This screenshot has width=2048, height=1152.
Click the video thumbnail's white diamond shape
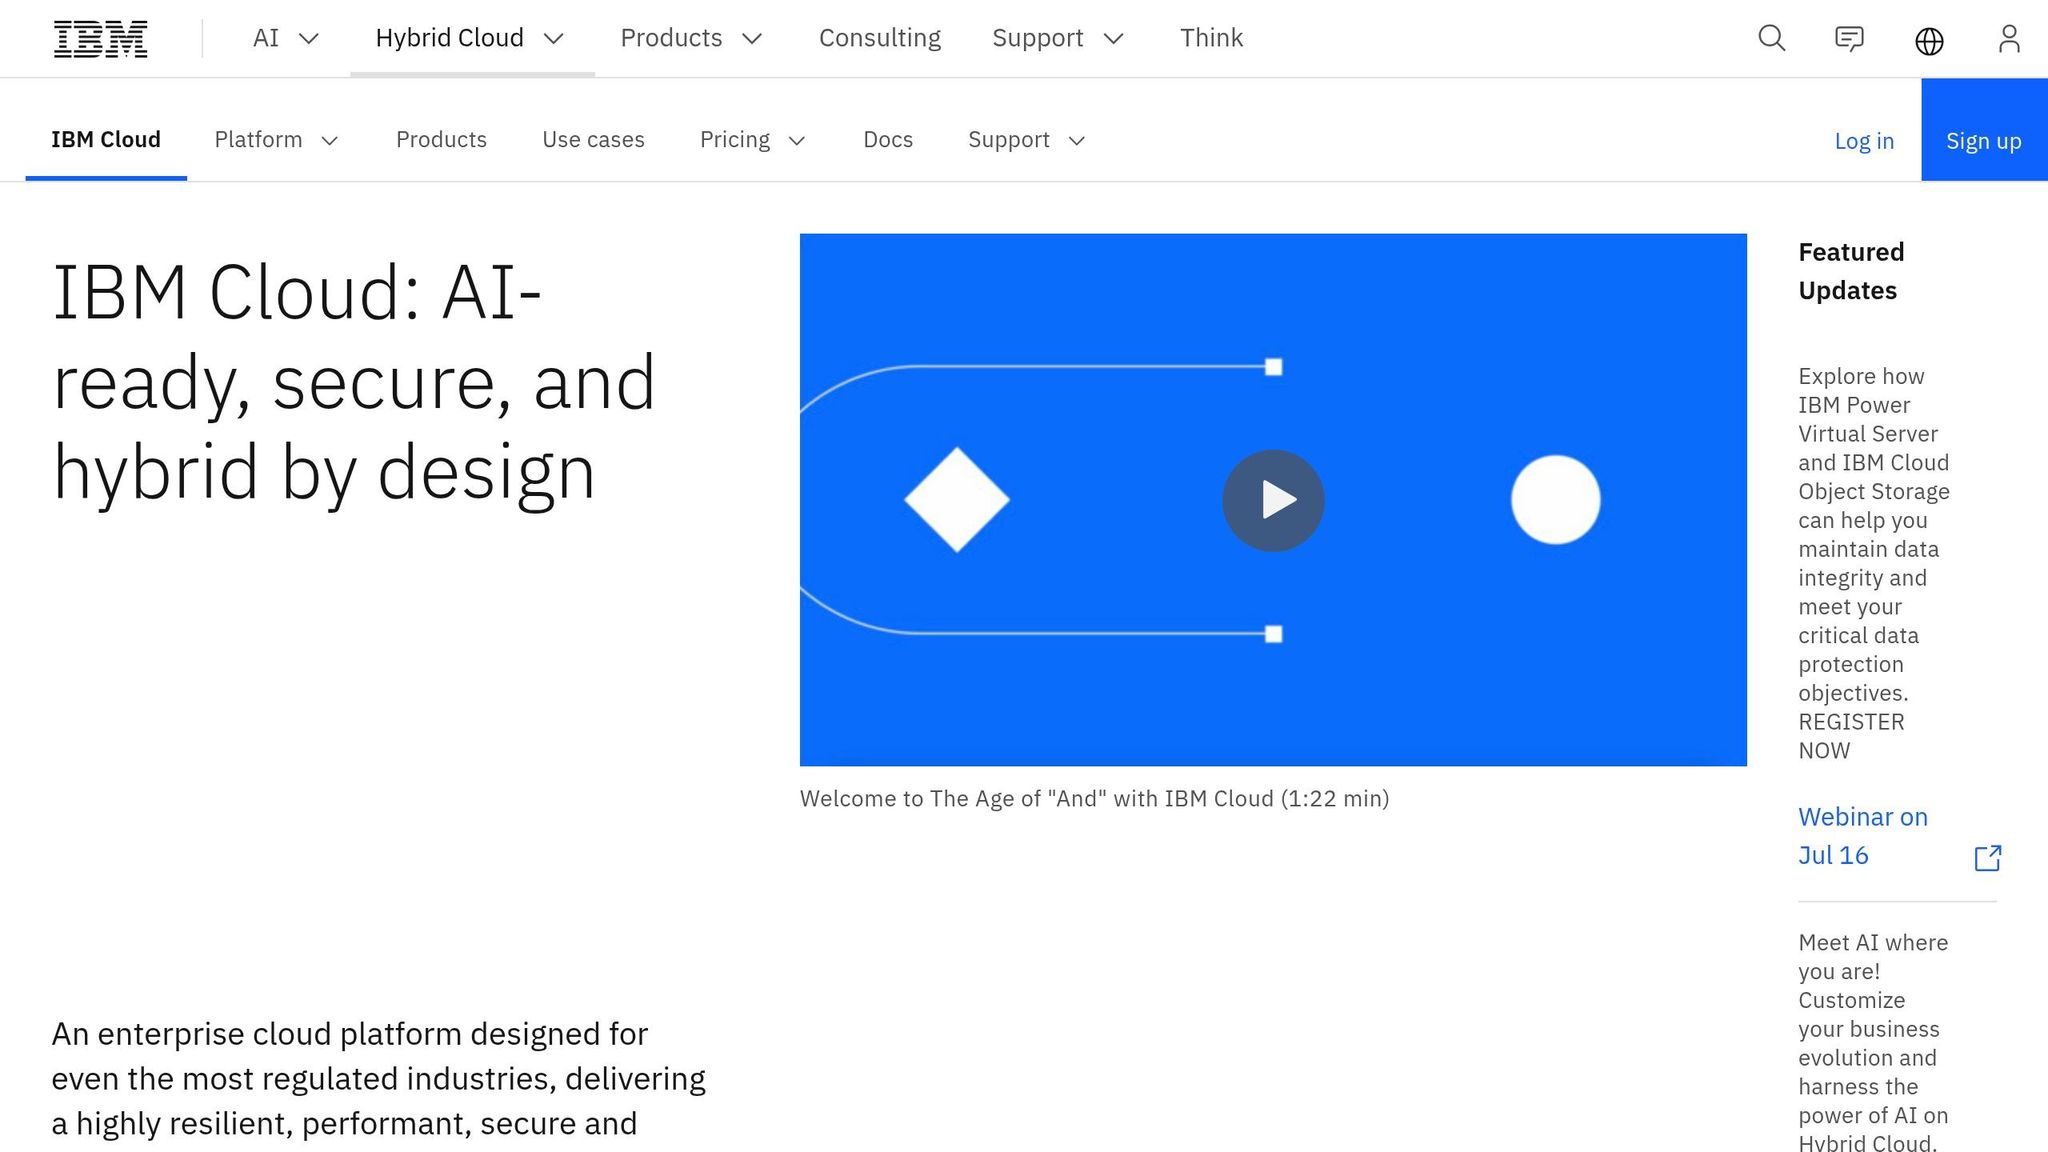(957, 499)
